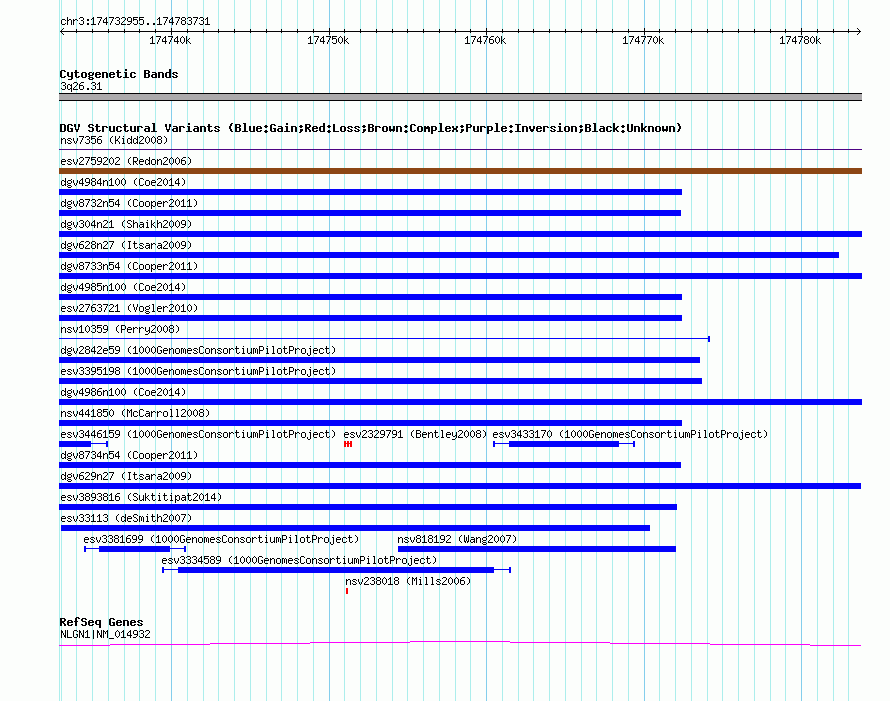Viewport: 890px width, 701px height.
Task: Click the RefSeq Genes track title
Action: coord(101,622)
